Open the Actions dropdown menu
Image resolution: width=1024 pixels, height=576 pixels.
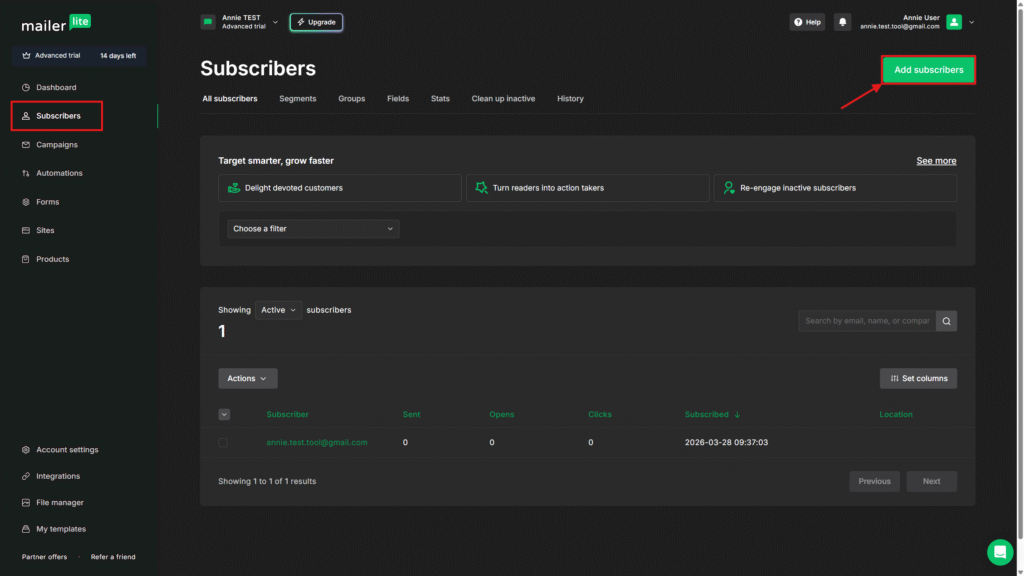[247, 379]
